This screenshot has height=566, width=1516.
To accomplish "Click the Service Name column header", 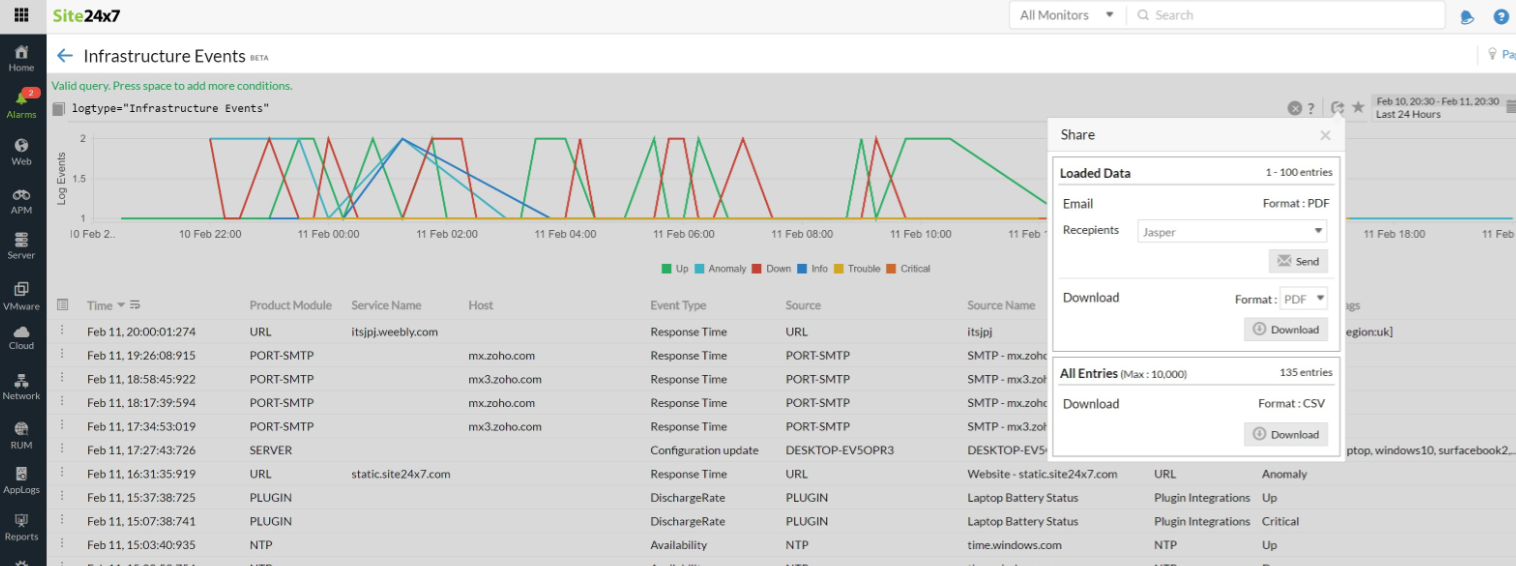I will (x=386, y=305).
